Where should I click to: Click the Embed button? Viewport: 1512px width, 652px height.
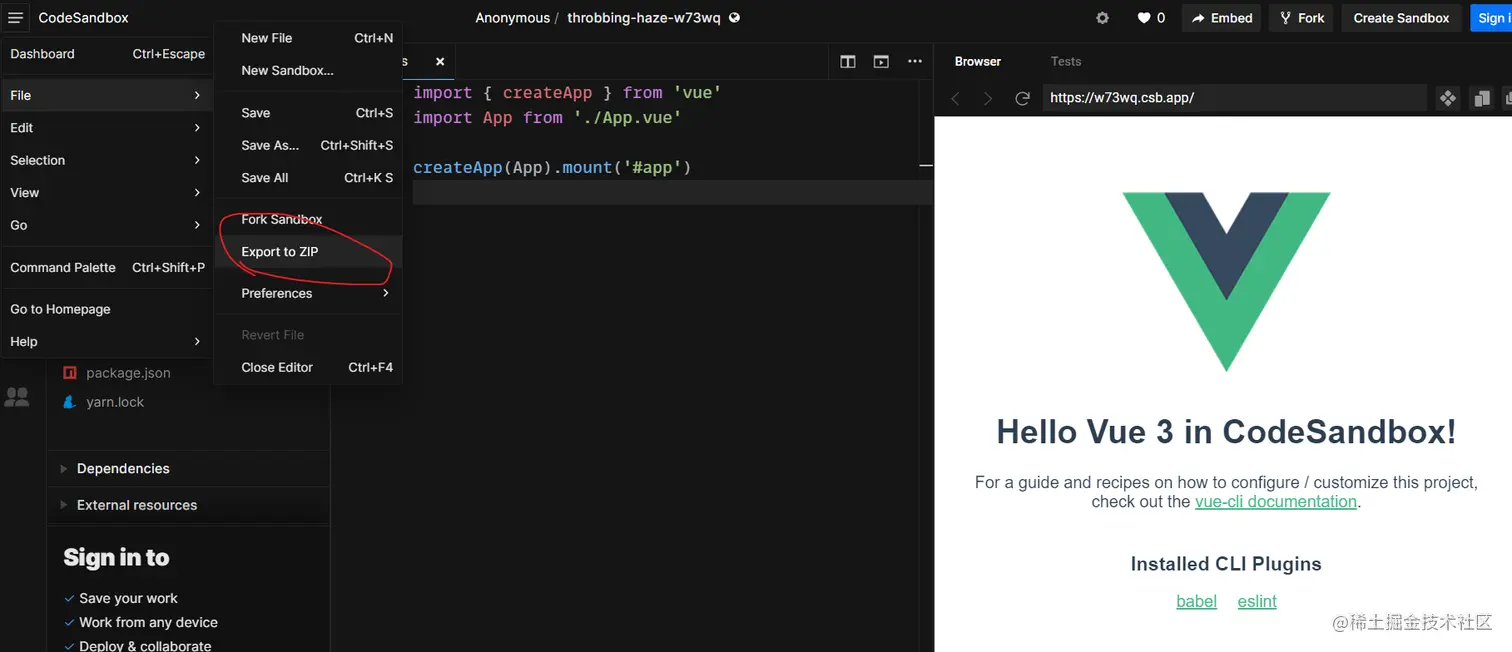(1222, 18)
